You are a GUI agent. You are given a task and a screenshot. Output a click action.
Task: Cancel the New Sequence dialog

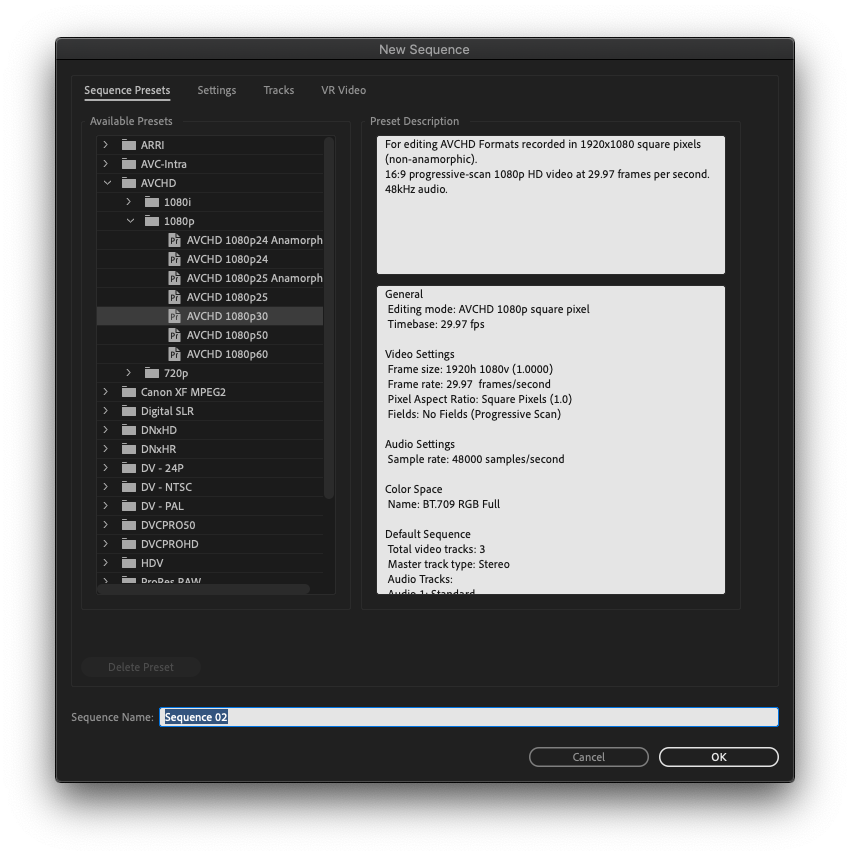(588, 757)
